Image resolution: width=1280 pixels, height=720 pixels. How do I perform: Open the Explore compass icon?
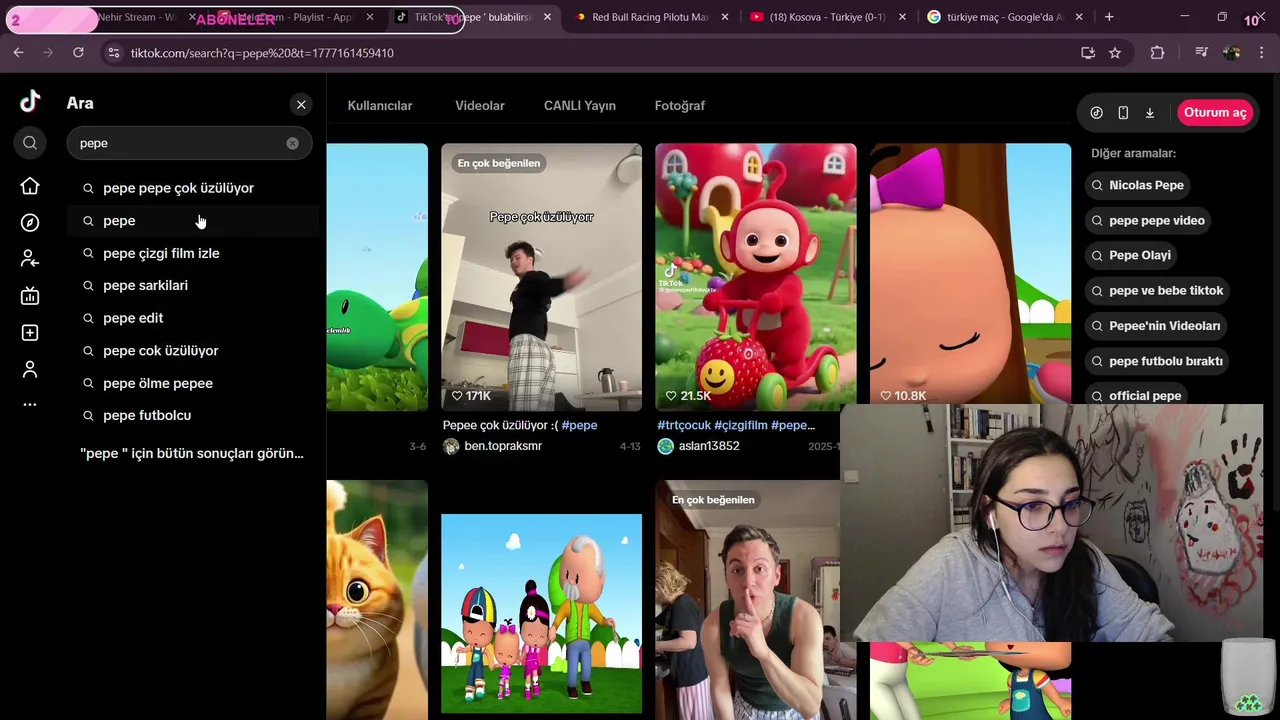pos(30,223)
